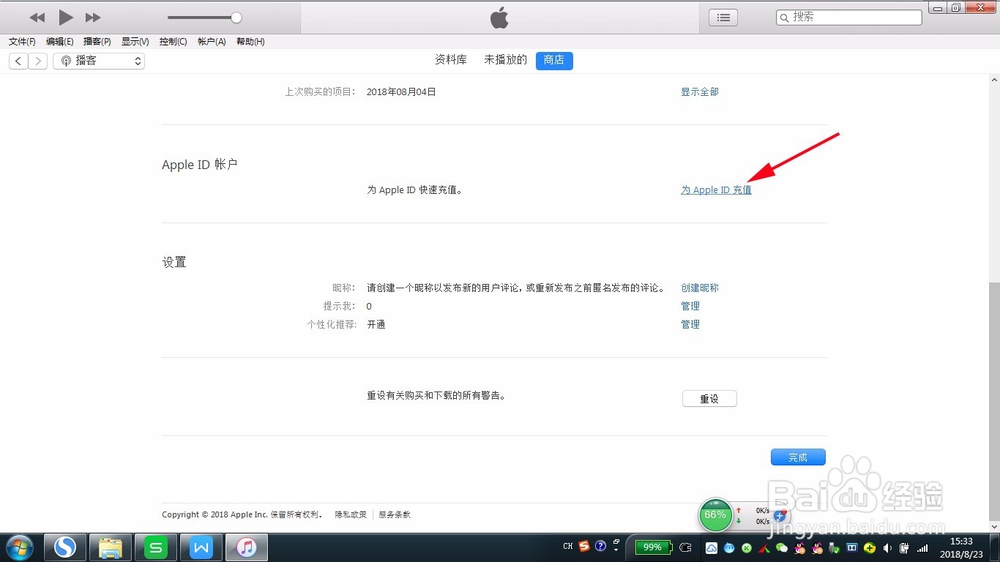Click the Safely Remove Hardware USB icon

coord(835,548)
